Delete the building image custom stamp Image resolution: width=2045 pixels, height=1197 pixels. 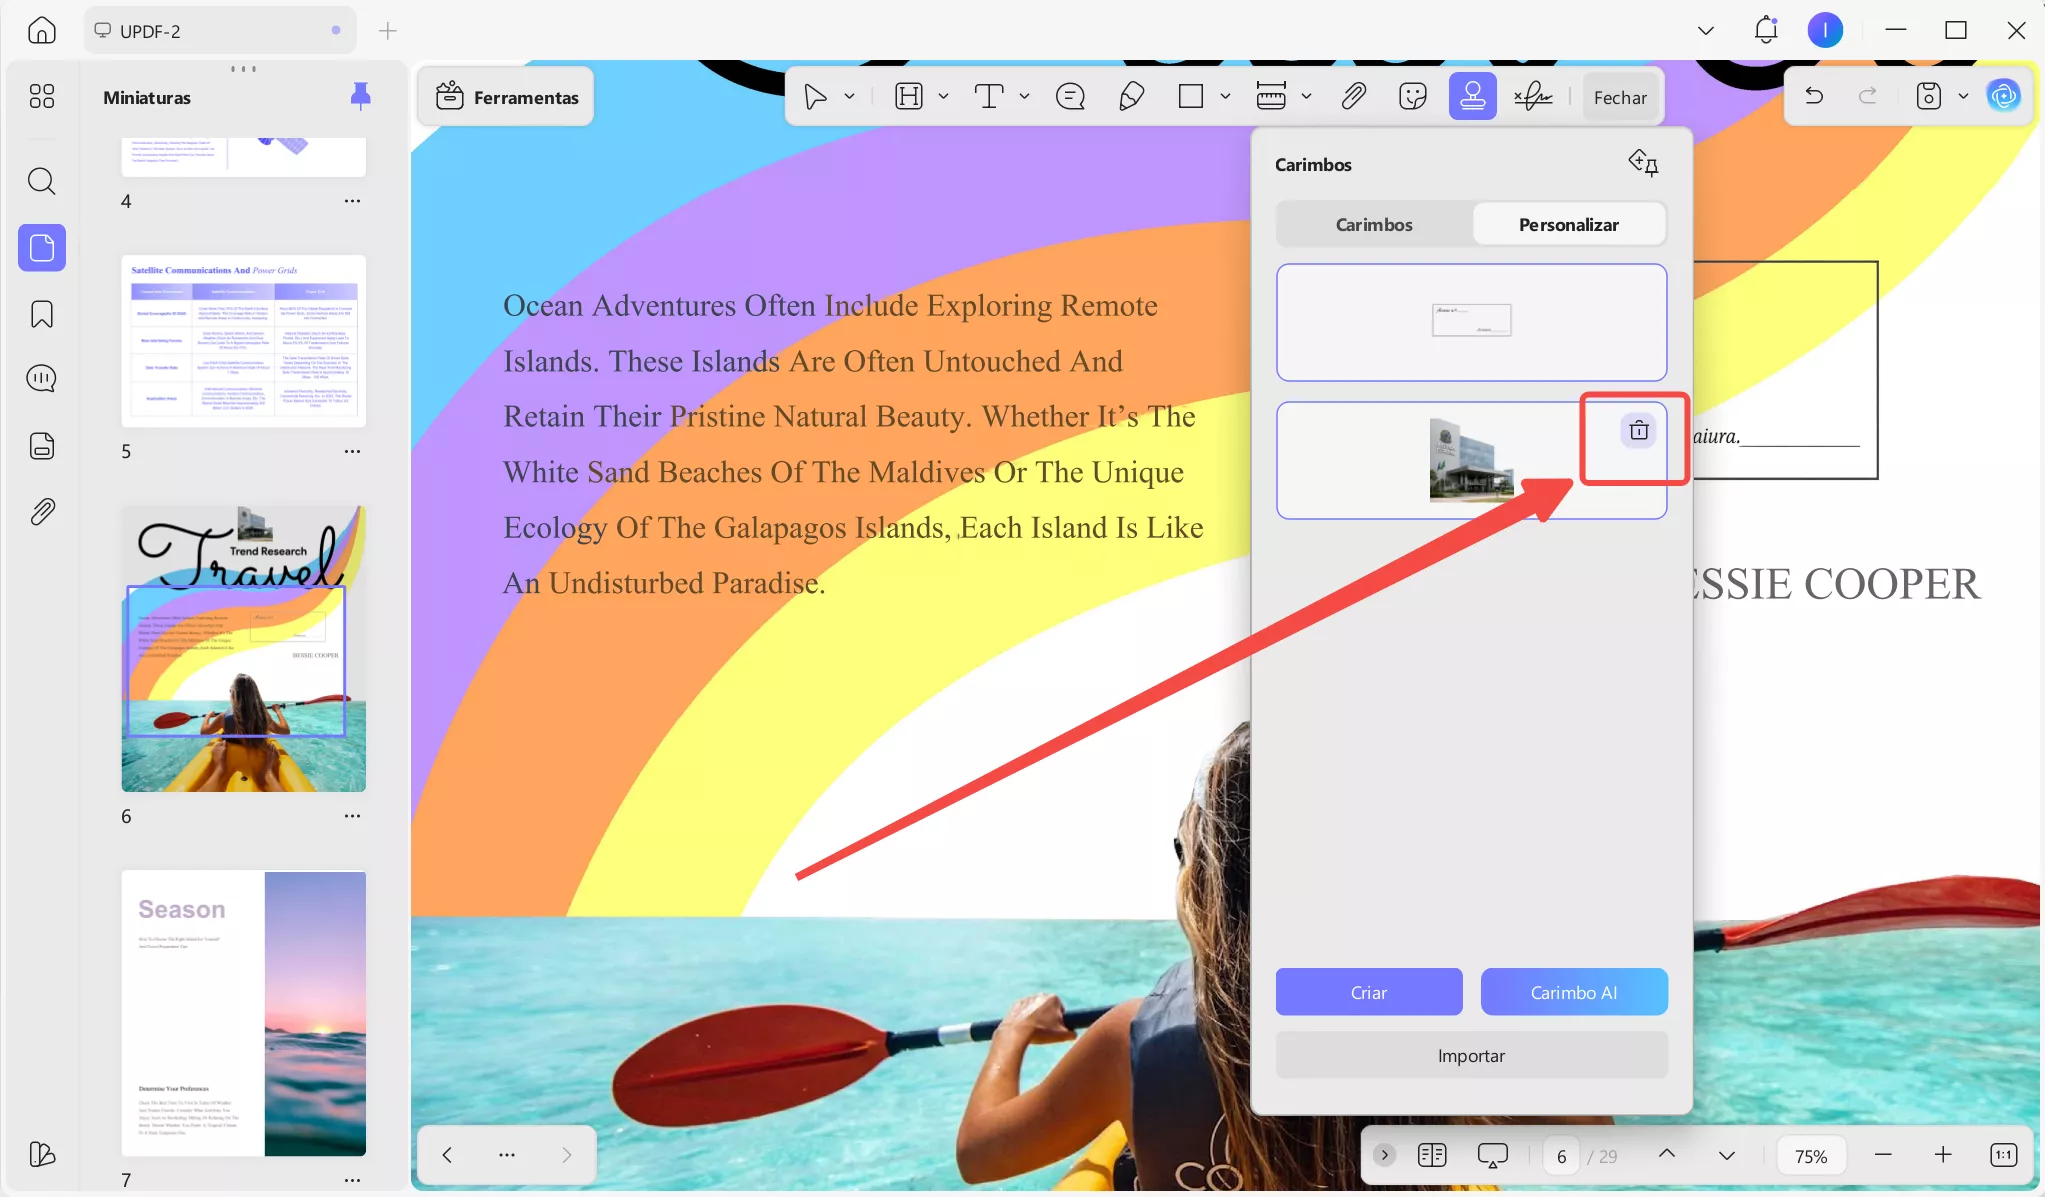(1638, 431)
